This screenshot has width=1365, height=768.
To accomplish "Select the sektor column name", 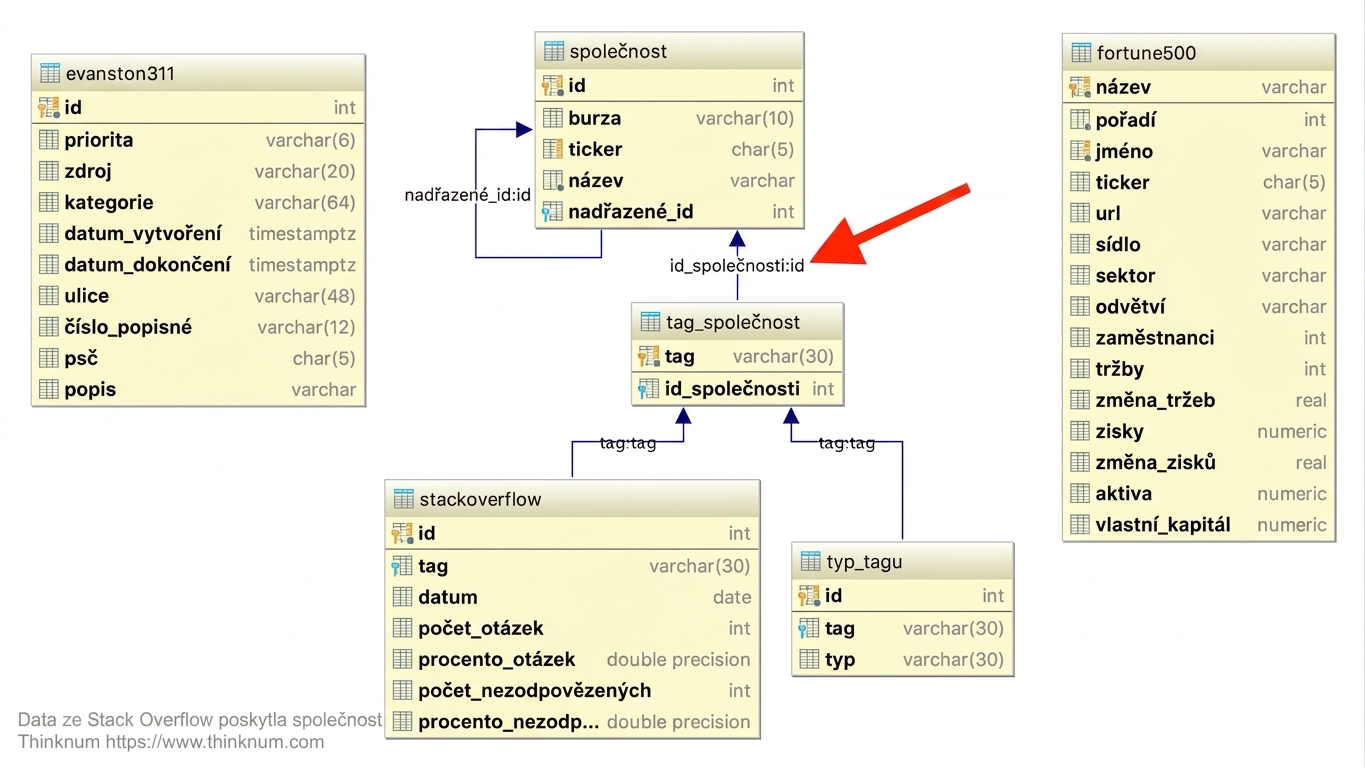I will [x=1125, y=275].
